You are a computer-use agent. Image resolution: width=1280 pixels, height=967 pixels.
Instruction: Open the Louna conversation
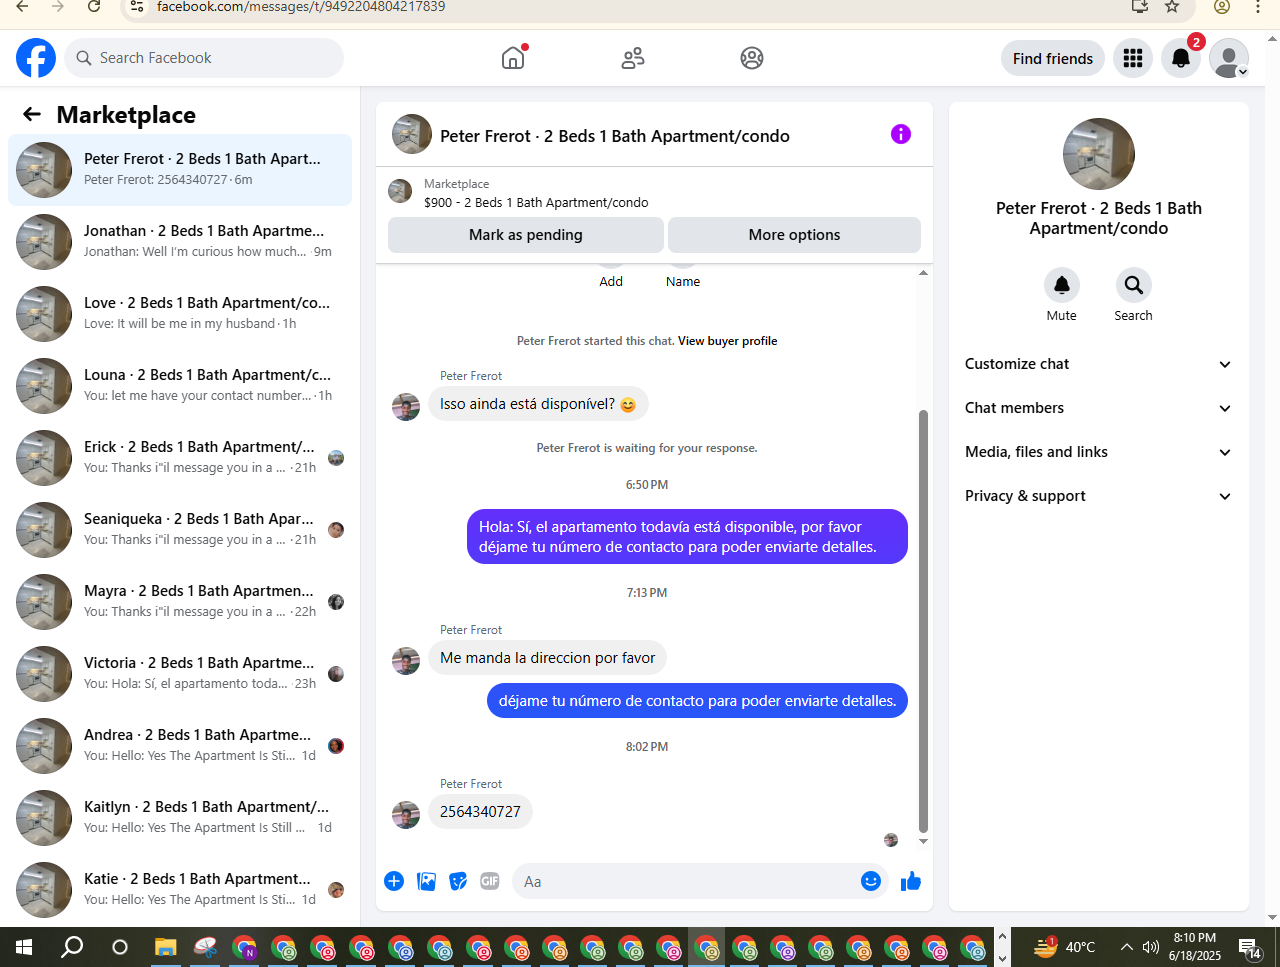[180, 386]
